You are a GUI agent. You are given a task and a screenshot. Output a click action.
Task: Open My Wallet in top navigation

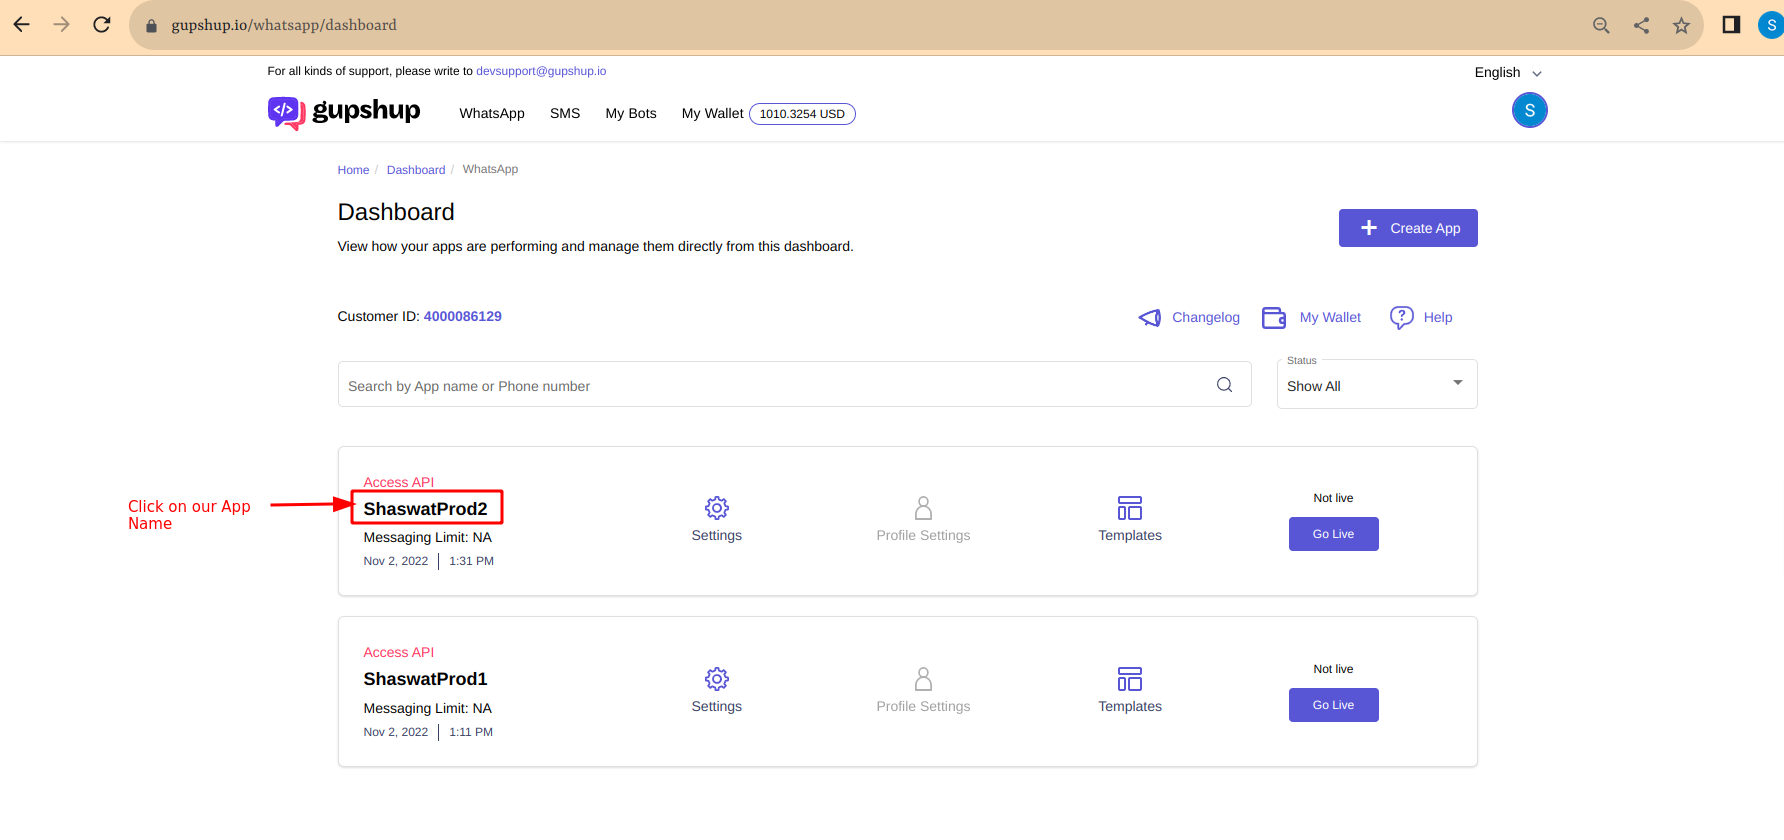tap(713, 113)
